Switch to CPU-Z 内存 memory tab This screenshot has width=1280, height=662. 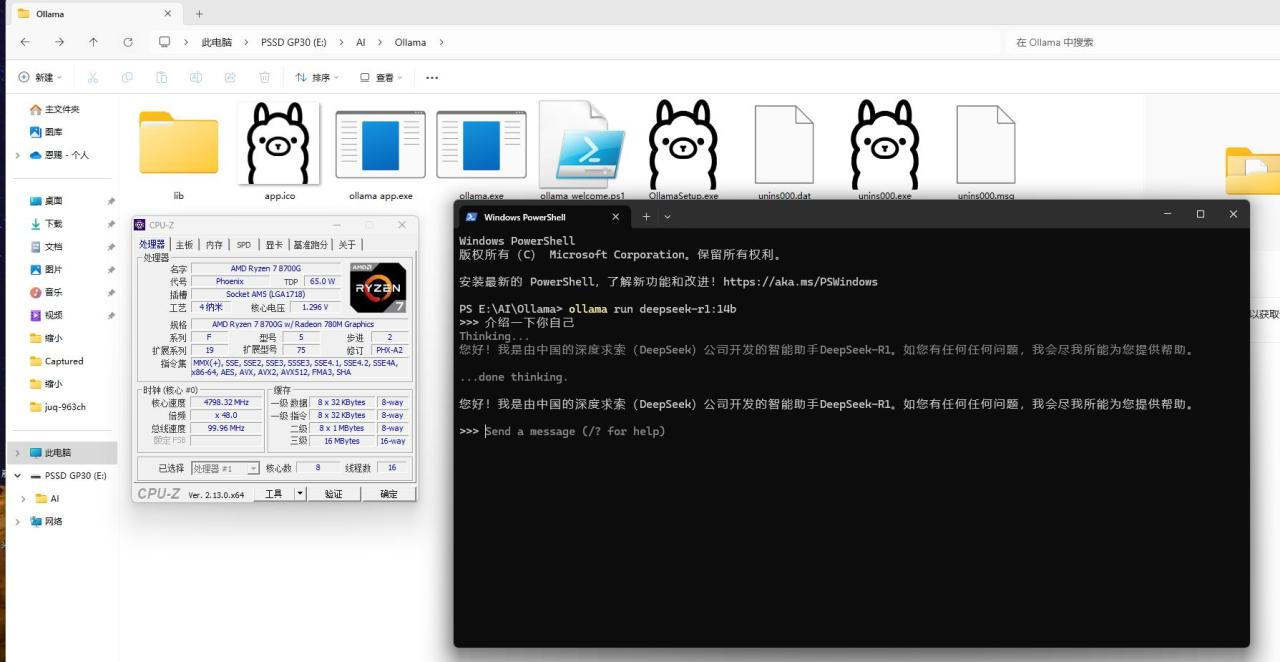coord(214,244)
